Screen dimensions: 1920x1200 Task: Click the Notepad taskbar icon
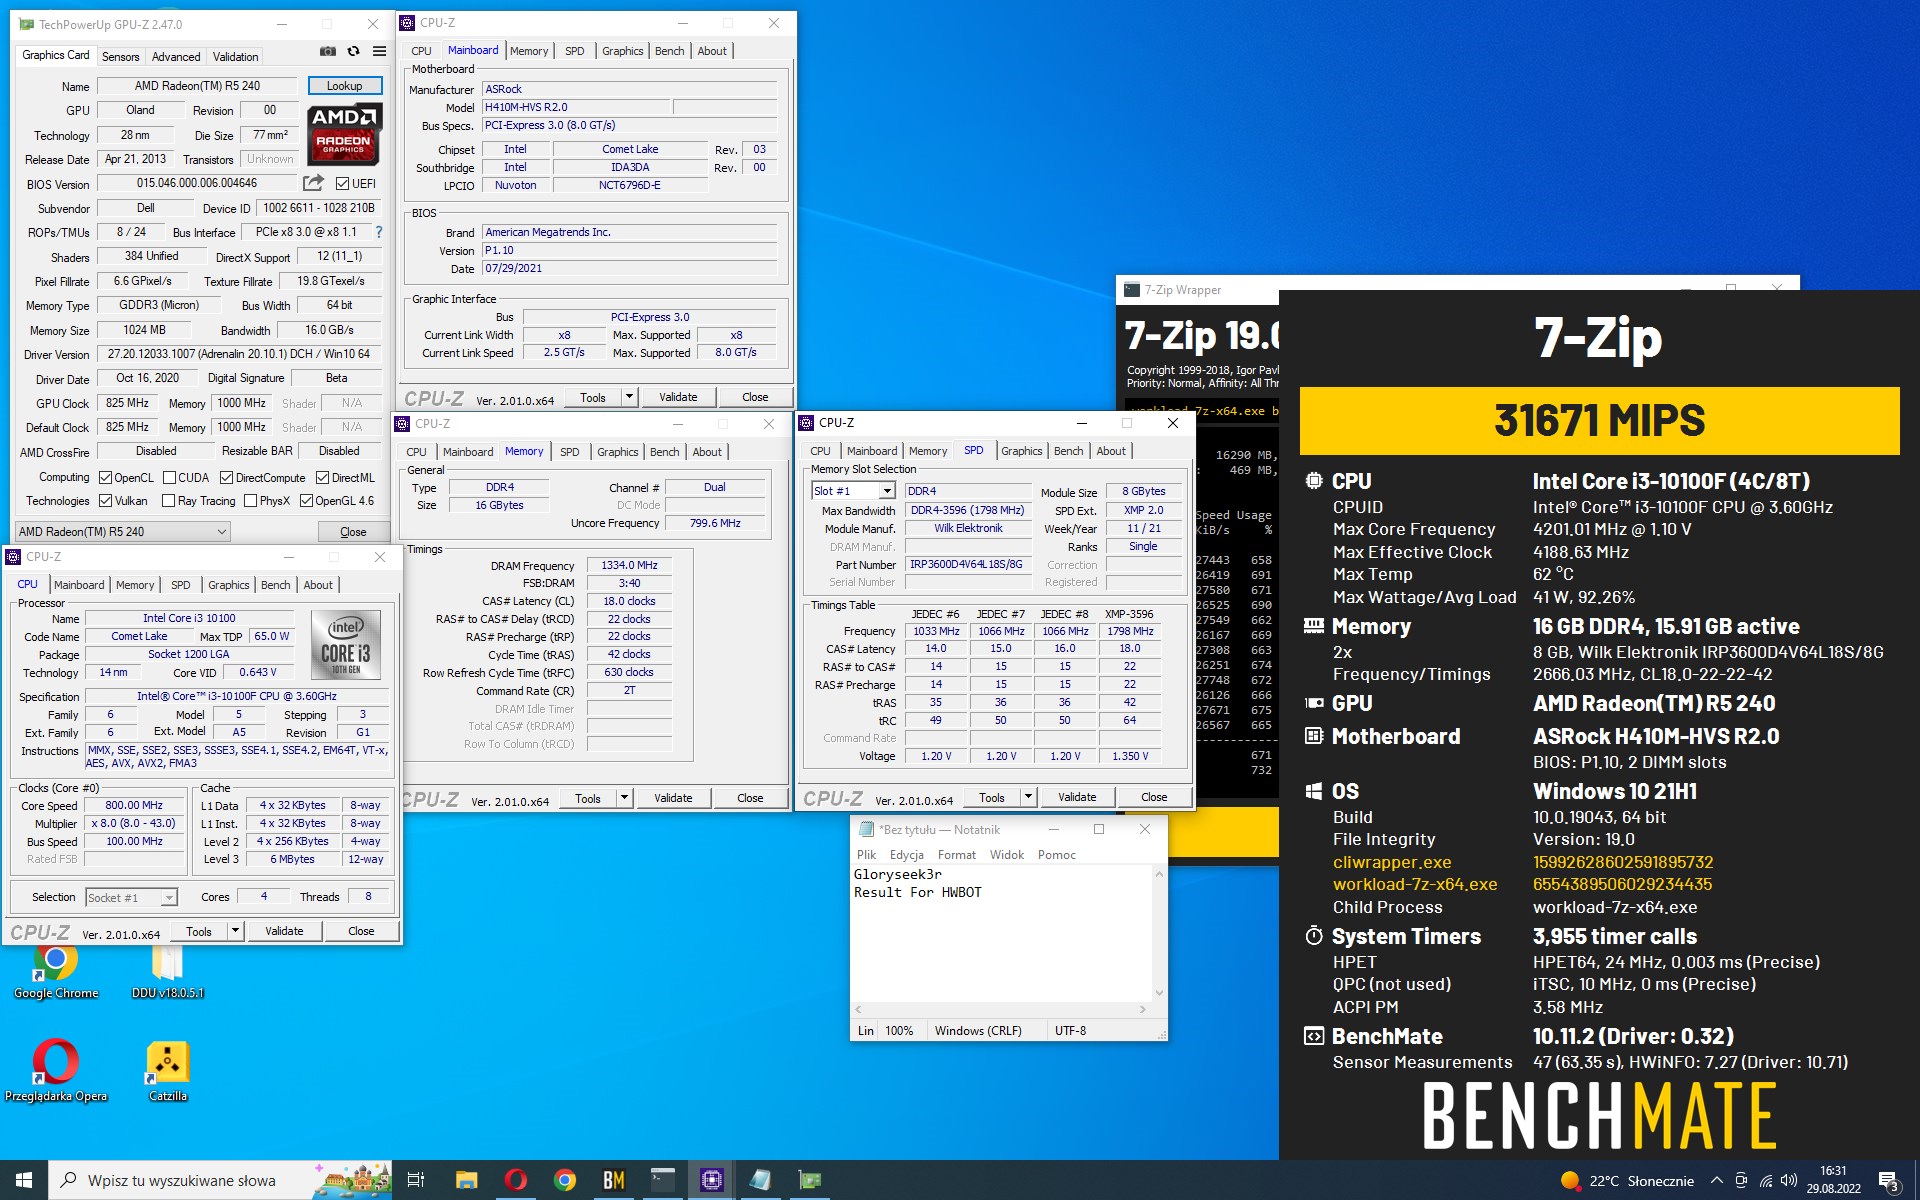pyautogui.click(x=760, y=1180)
